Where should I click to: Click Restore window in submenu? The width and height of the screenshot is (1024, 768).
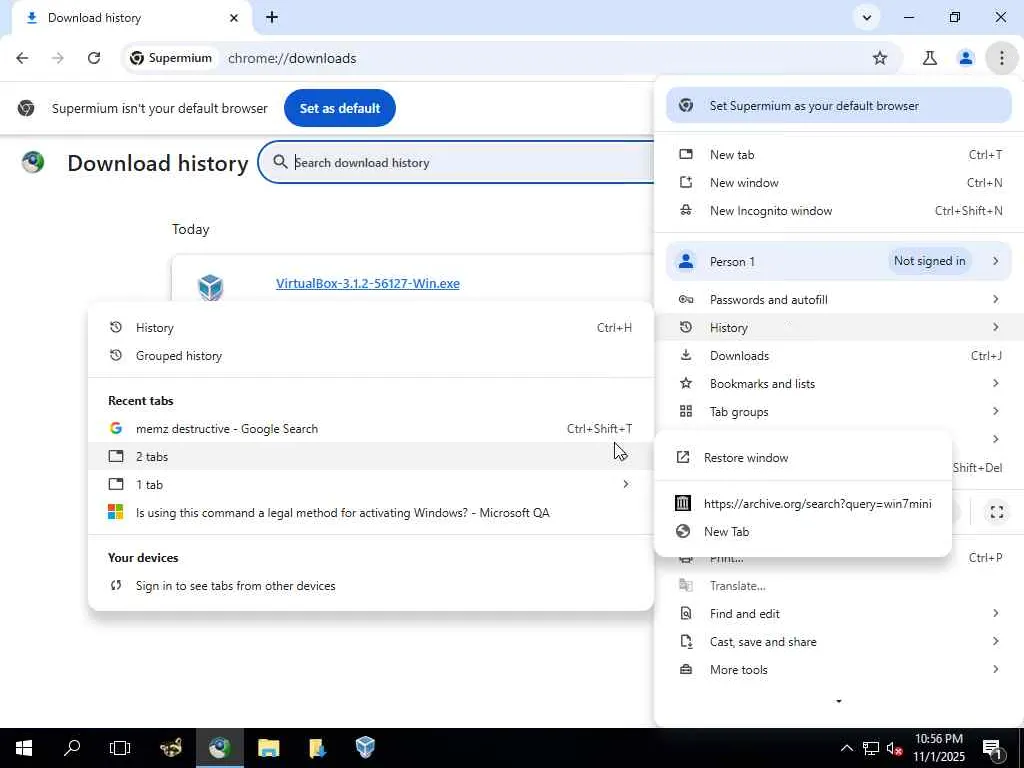[803, 458]
